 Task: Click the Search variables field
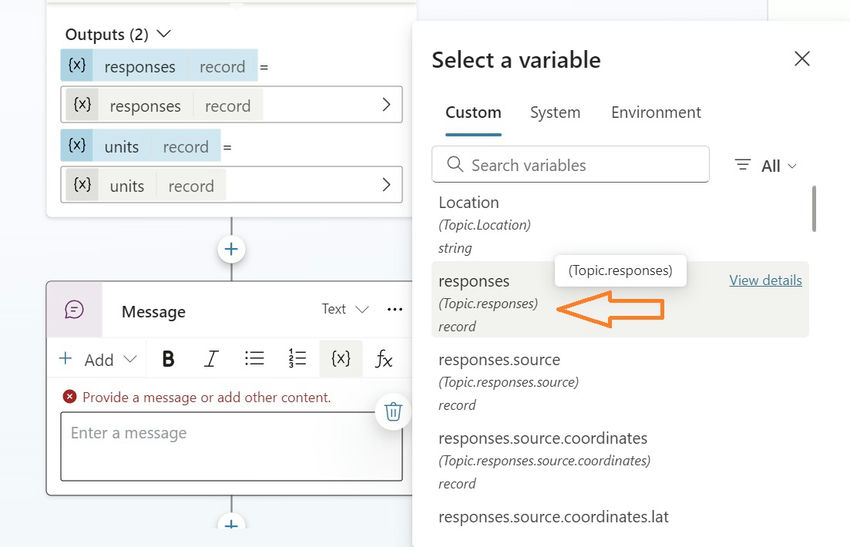(580, 165)
